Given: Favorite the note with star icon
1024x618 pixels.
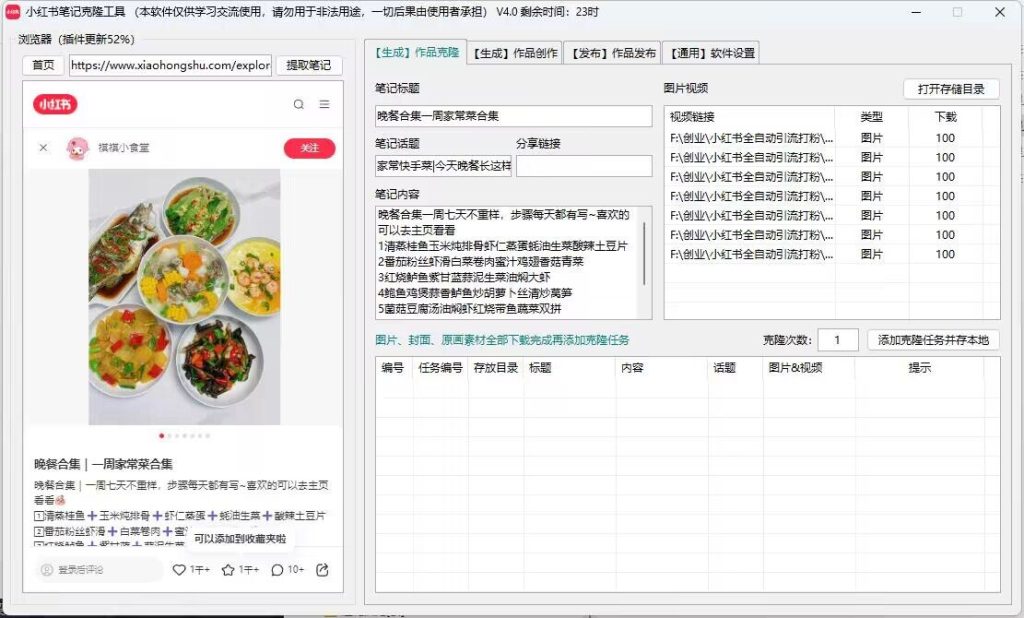Looking at the screenshot, I should point(228,570).
